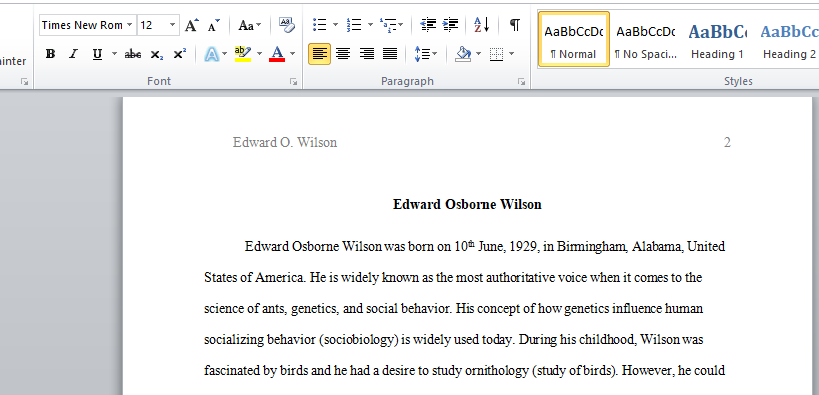819x395 pixels.
Task: Click the Shading paint bucket icon
Action: pyautogui.click(x=463, y=53)
